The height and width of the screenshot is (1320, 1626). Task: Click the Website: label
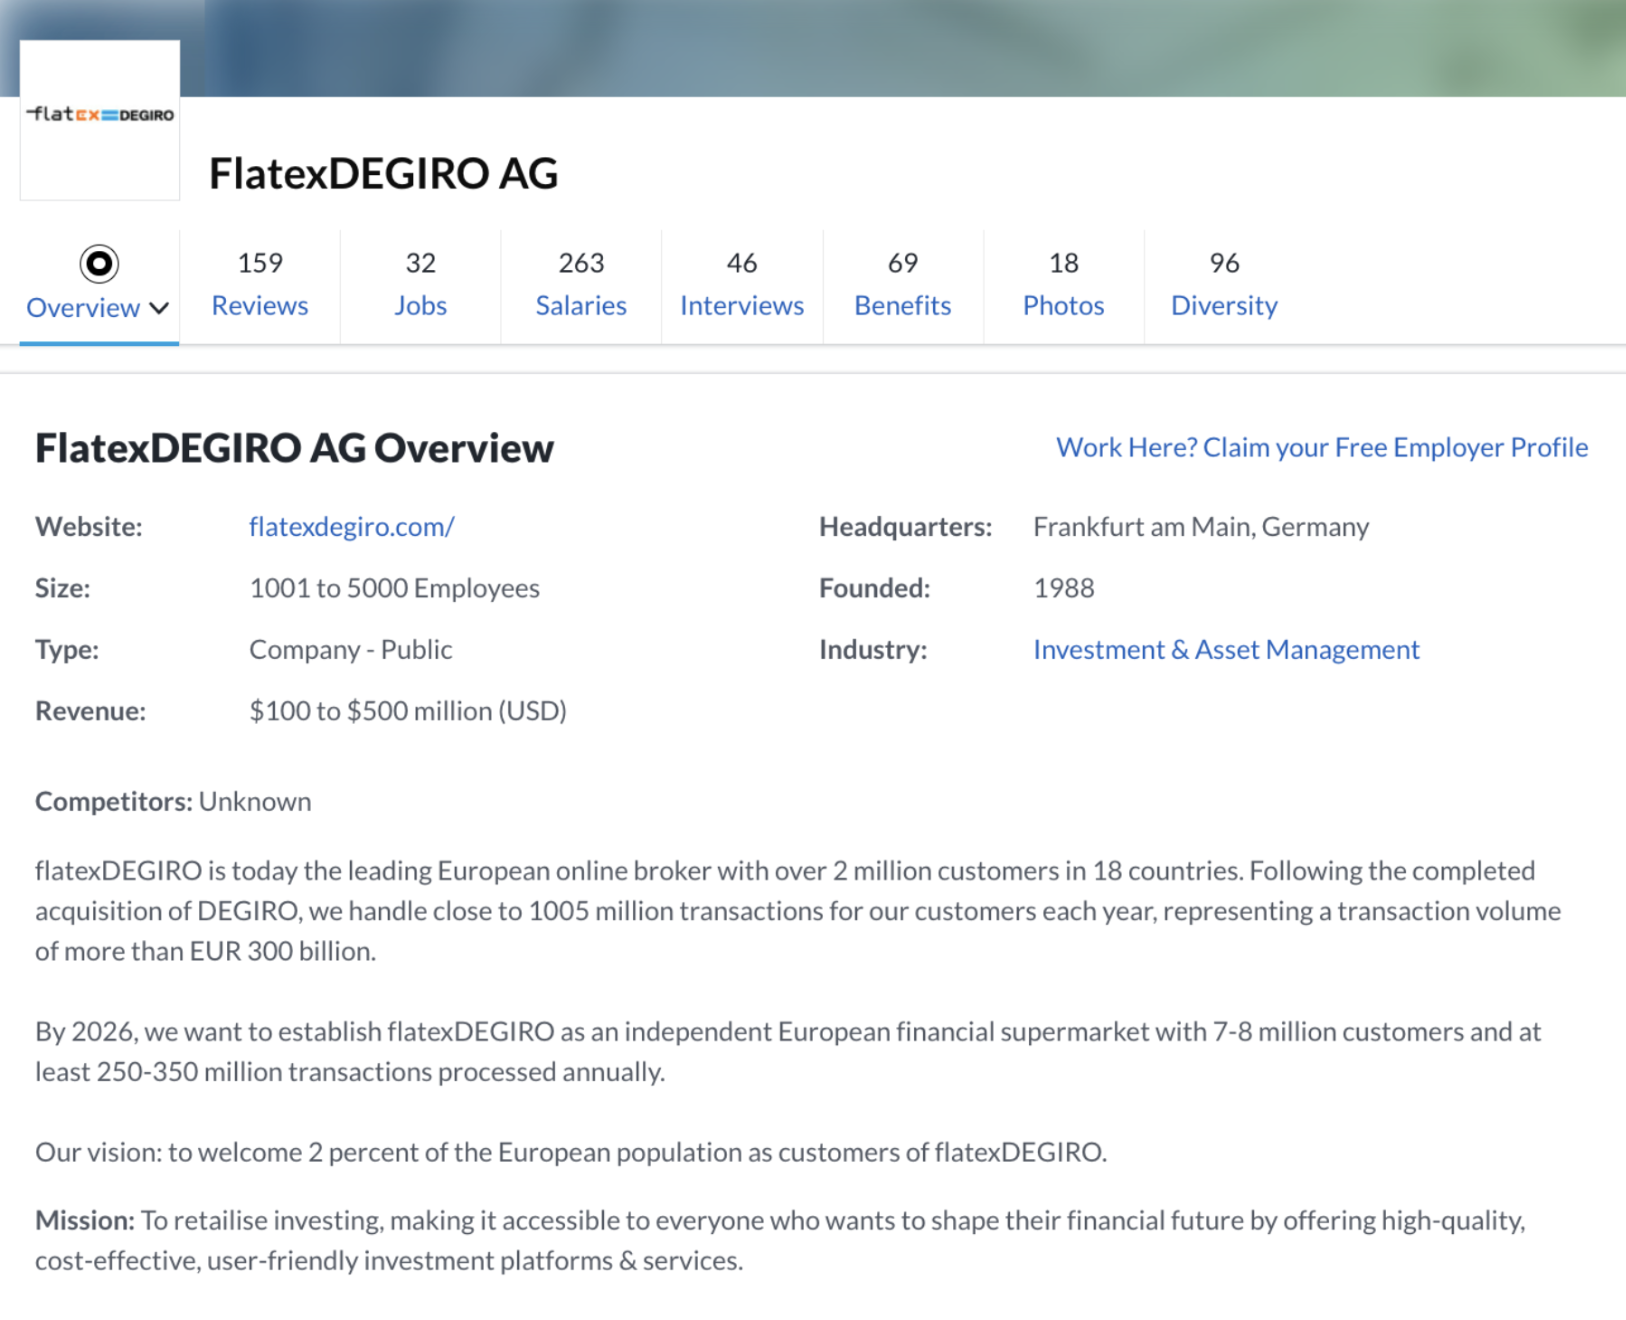89,527
